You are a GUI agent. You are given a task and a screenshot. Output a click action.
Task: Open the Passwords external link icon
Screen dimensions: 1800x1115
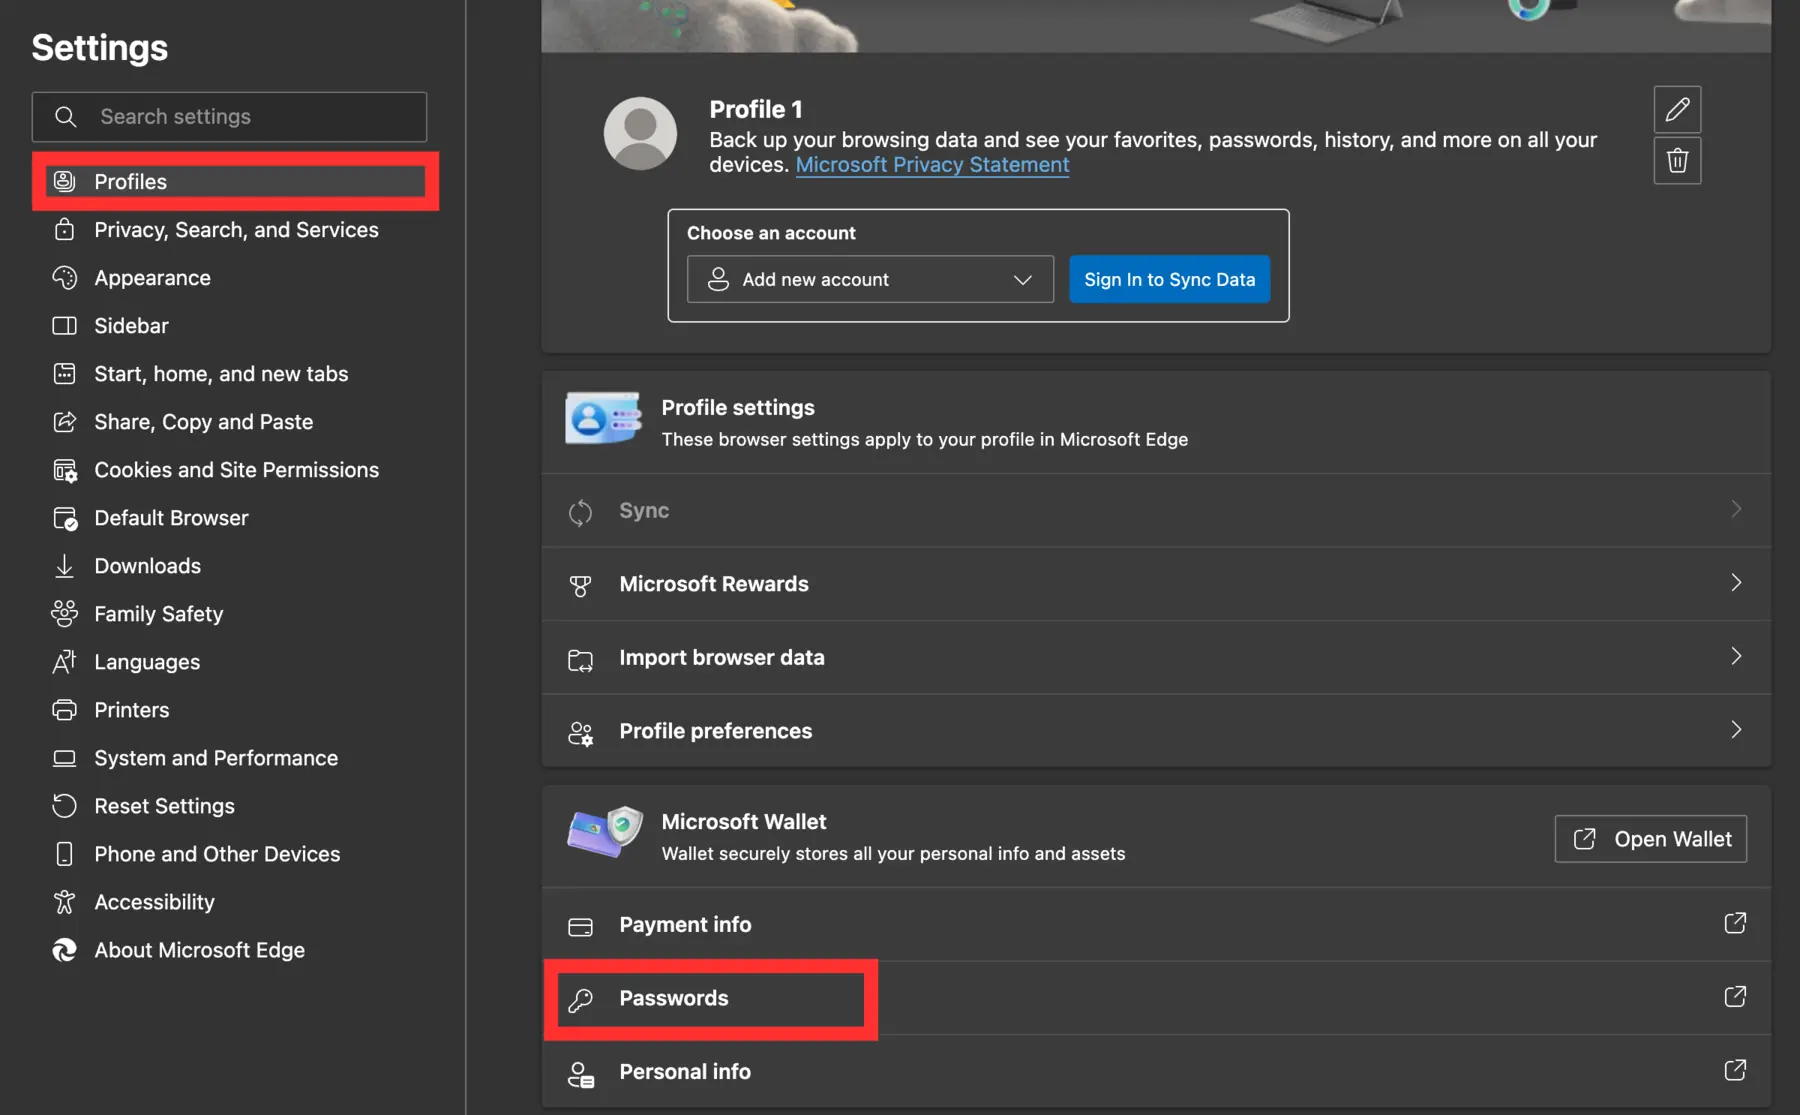tap(1735, 997)
